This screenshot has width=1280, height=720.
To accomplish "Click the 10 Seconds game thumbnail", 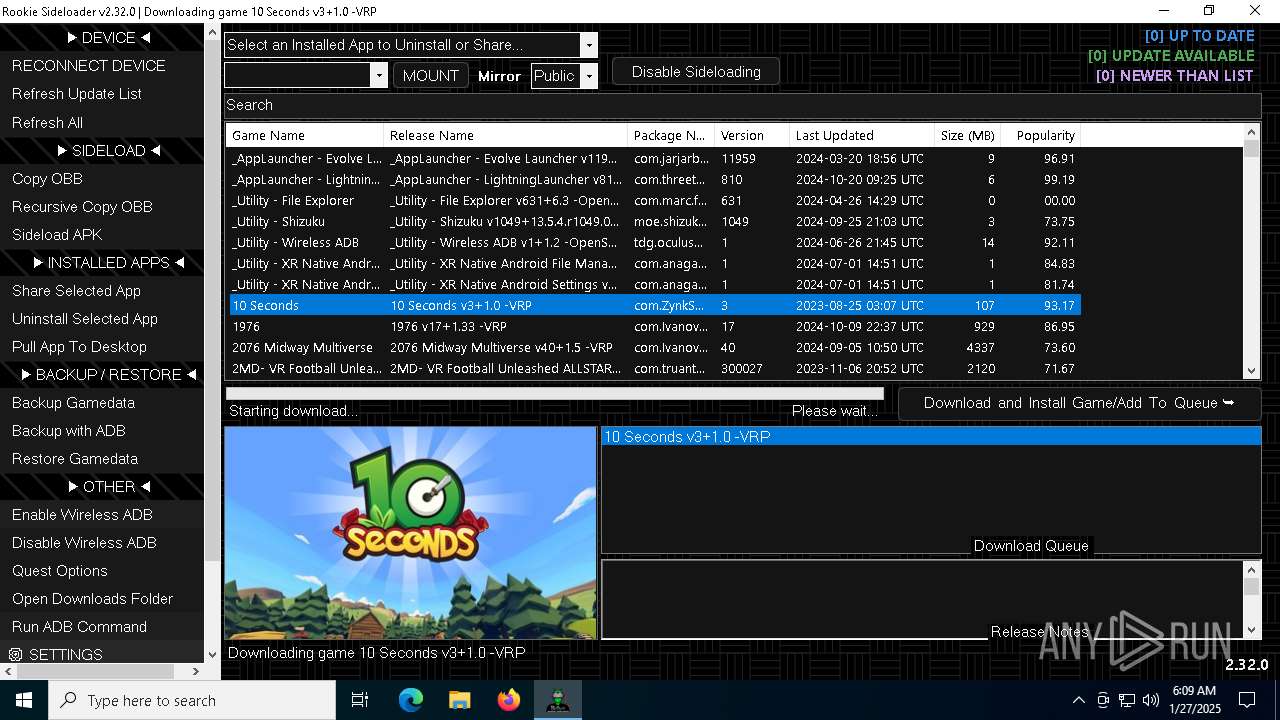I will click(410, 533).
